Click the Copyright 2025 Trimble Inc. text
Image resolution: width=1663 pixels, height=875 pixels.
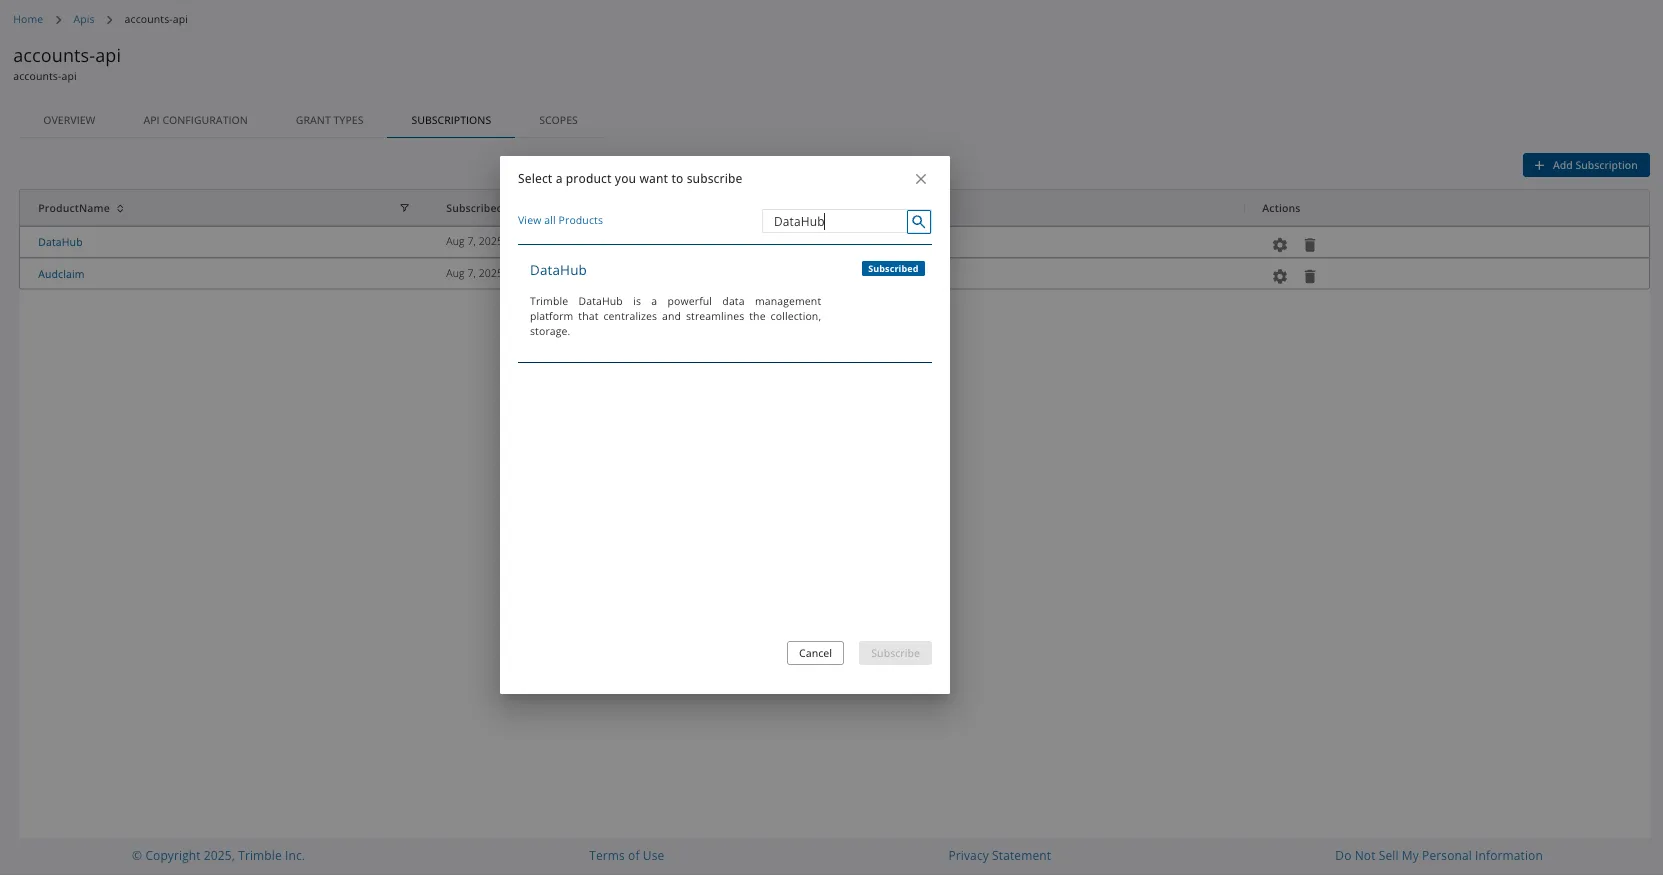(x=218, y=856)
